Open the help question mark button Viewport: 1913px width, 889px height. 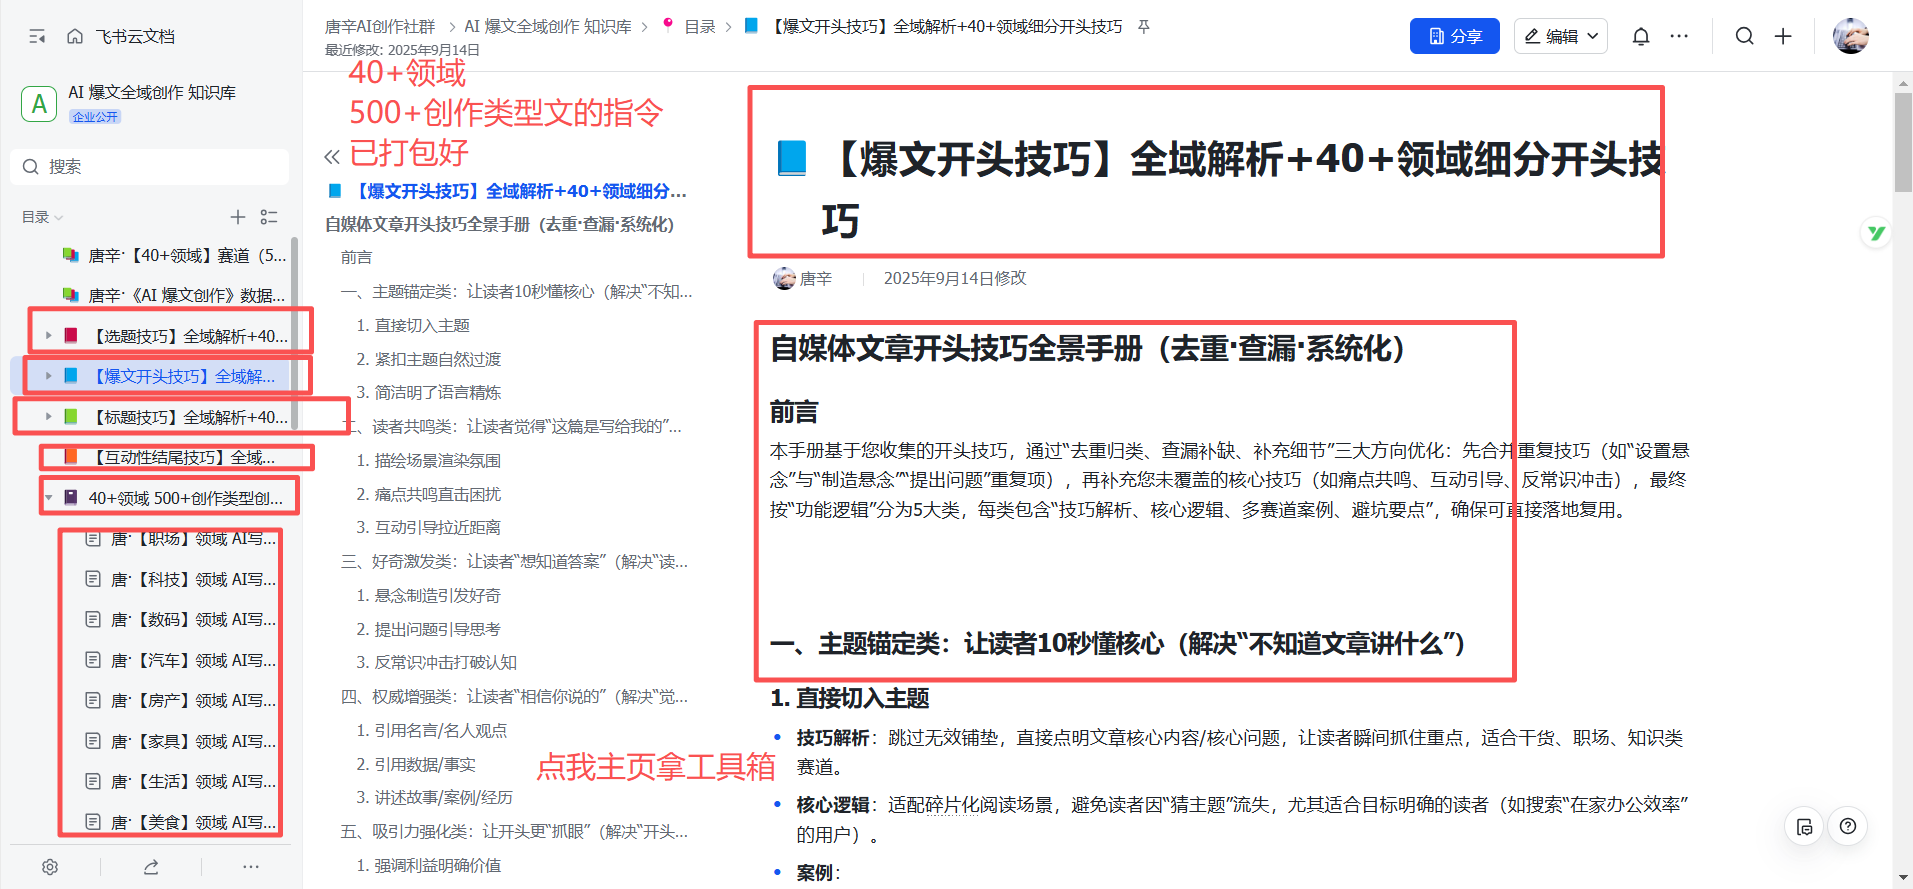point(1848,826)
